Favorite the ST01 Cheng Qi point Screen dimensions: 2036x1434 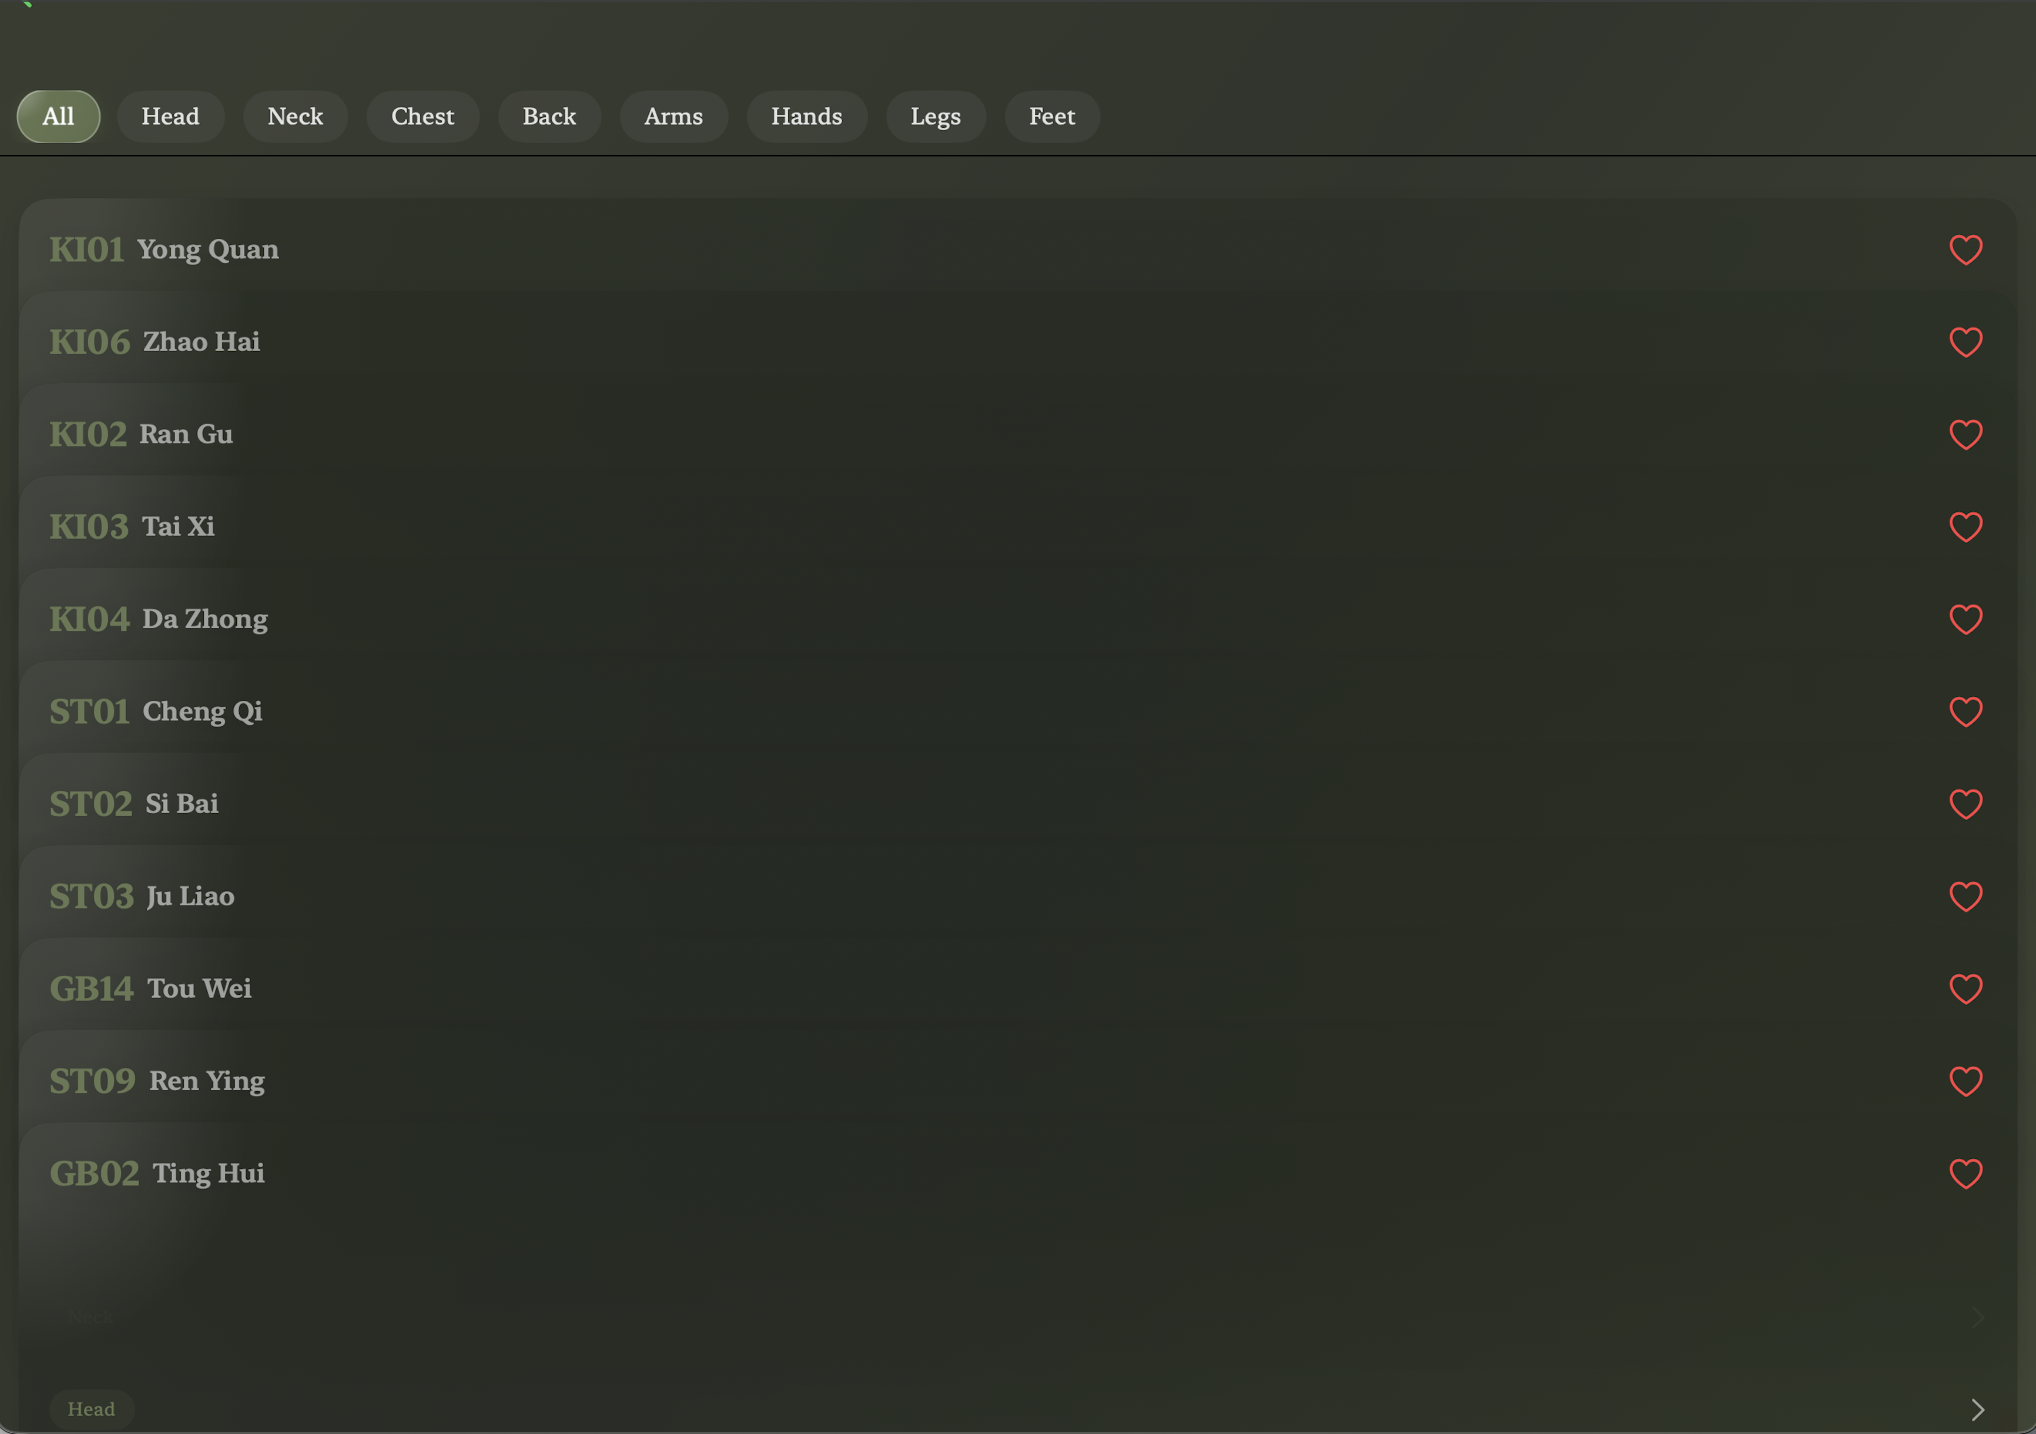tap(1965, 711)
